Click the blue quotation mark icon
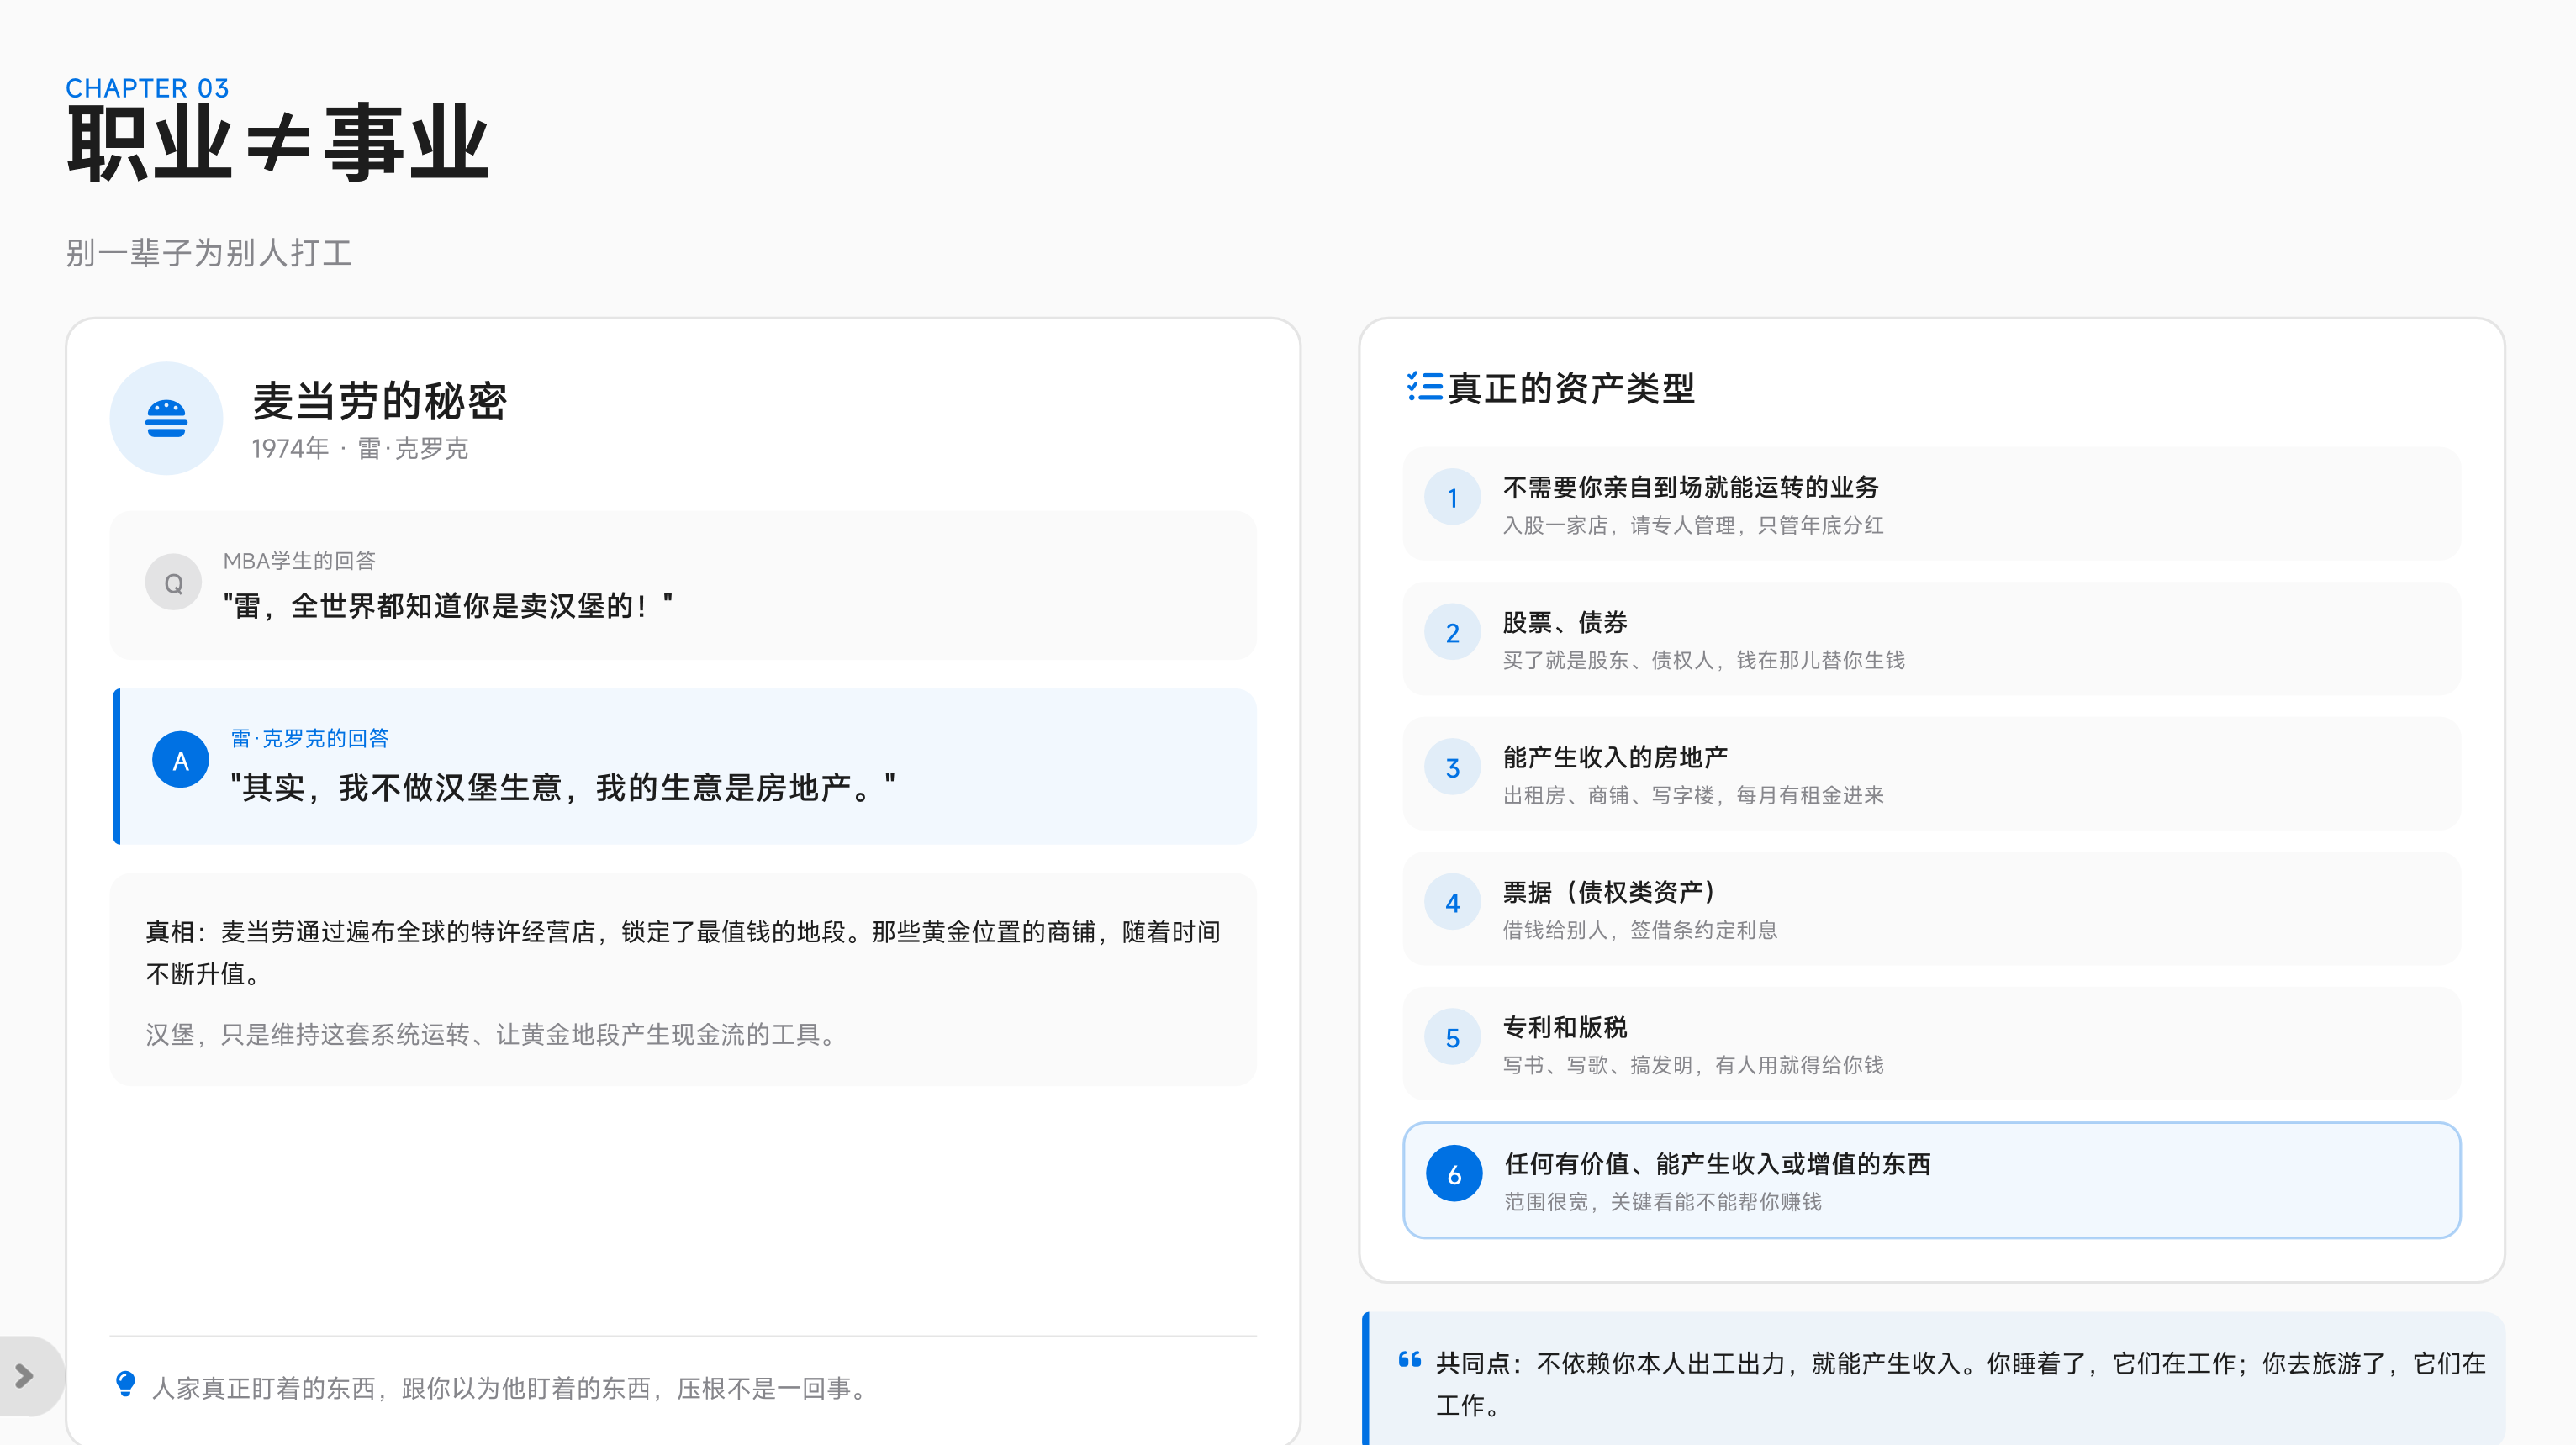The width and height of the screenshot is (2576, 1445). (1409, 1360)
